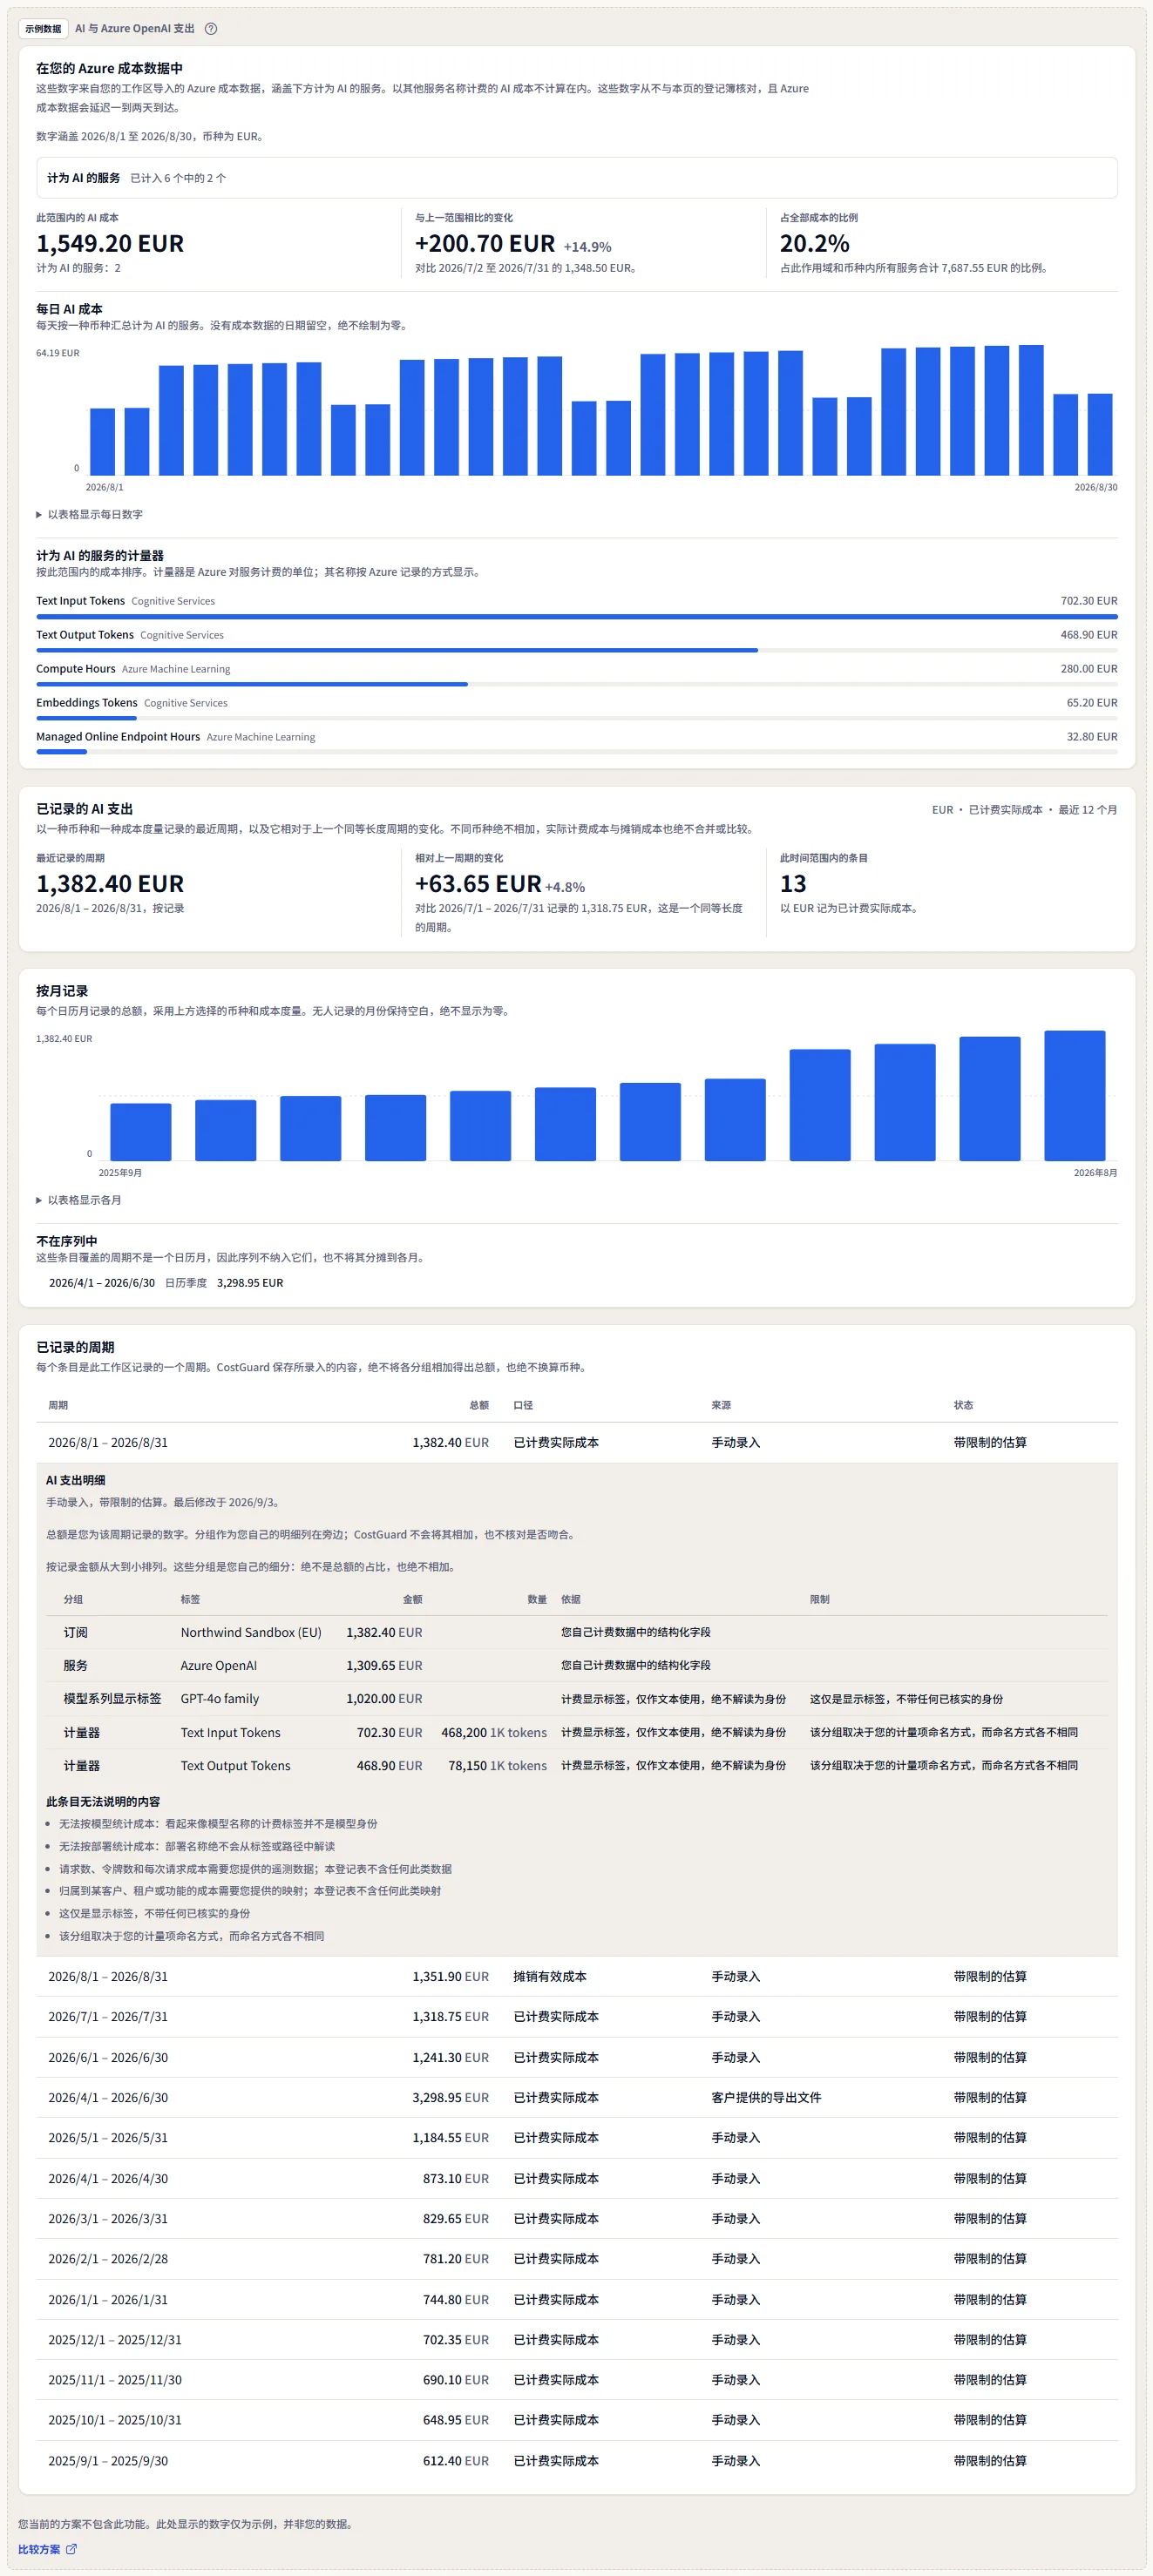
Task: Click the 1,549.20 EUR AI cost value
Action: tap(110, 243)
